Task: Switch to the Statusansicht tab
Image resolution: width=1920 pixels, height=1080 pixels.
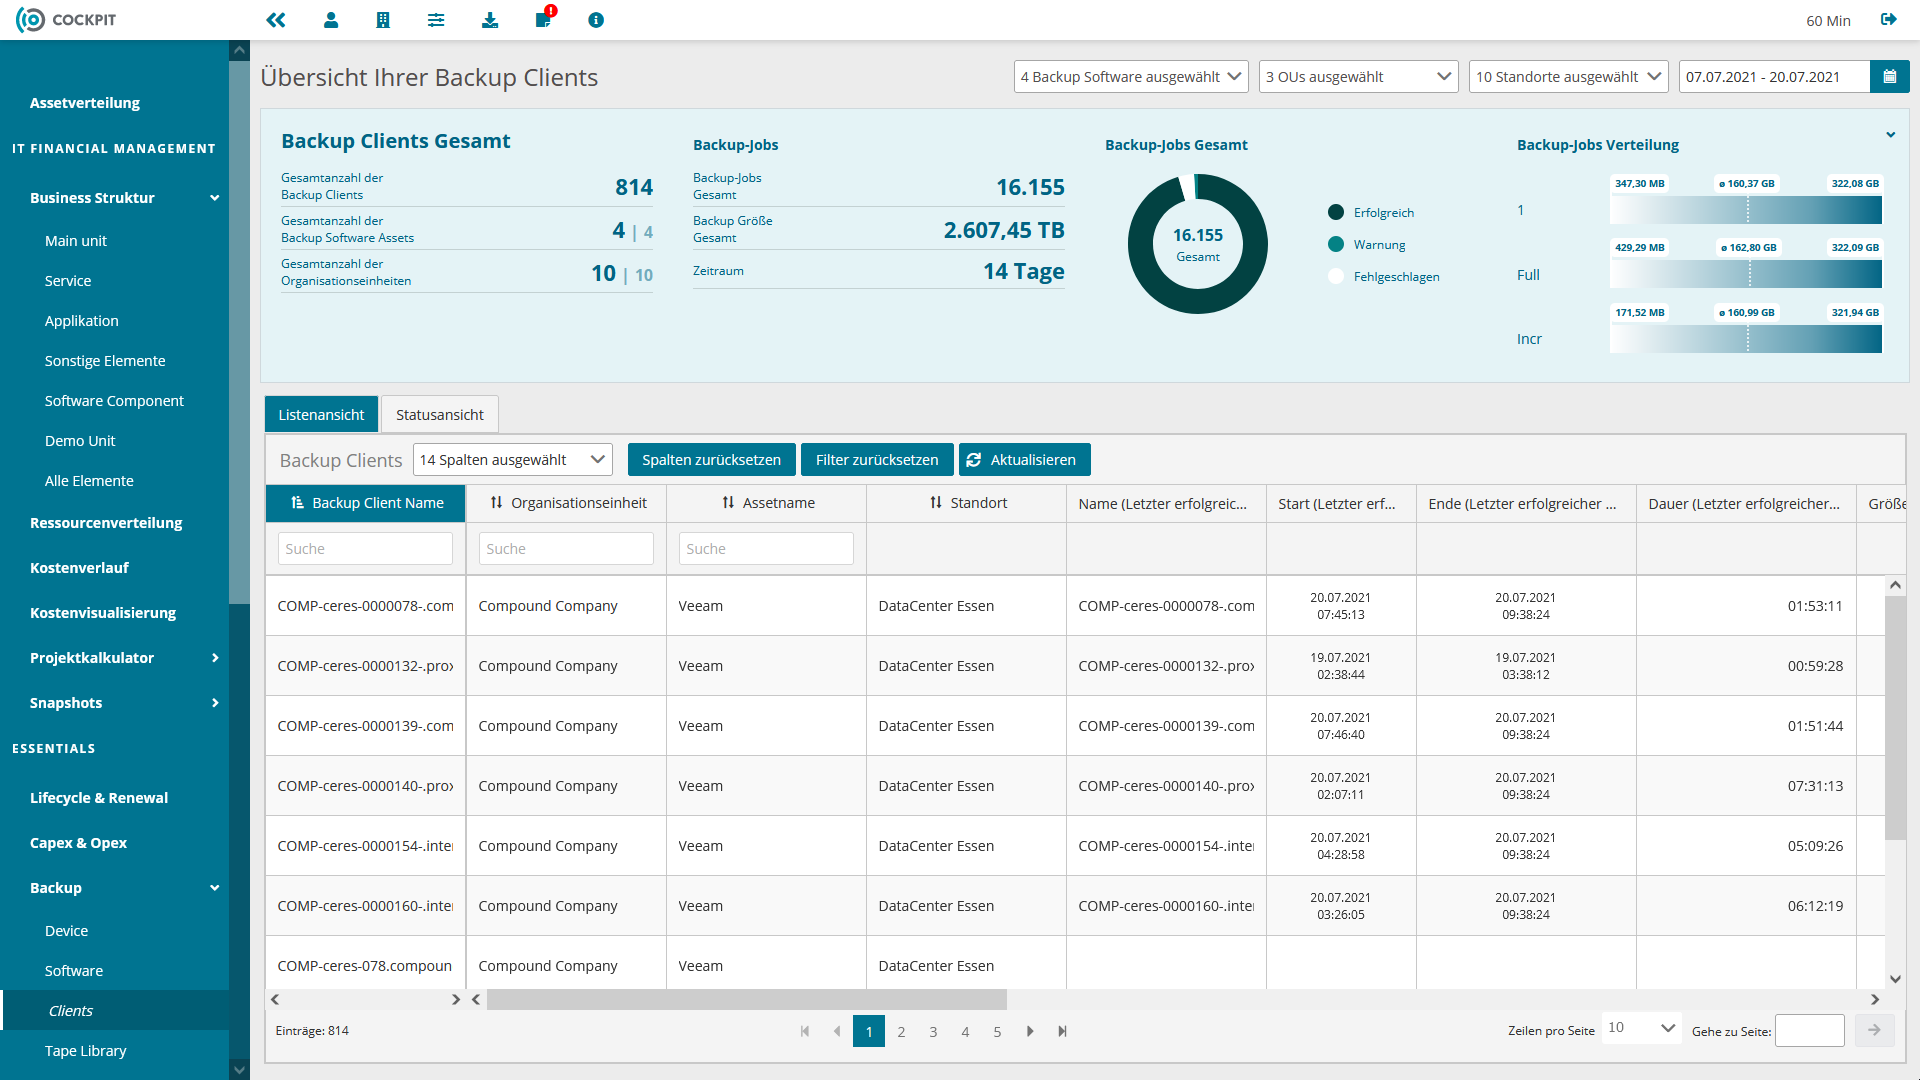Action: (440, 415)
